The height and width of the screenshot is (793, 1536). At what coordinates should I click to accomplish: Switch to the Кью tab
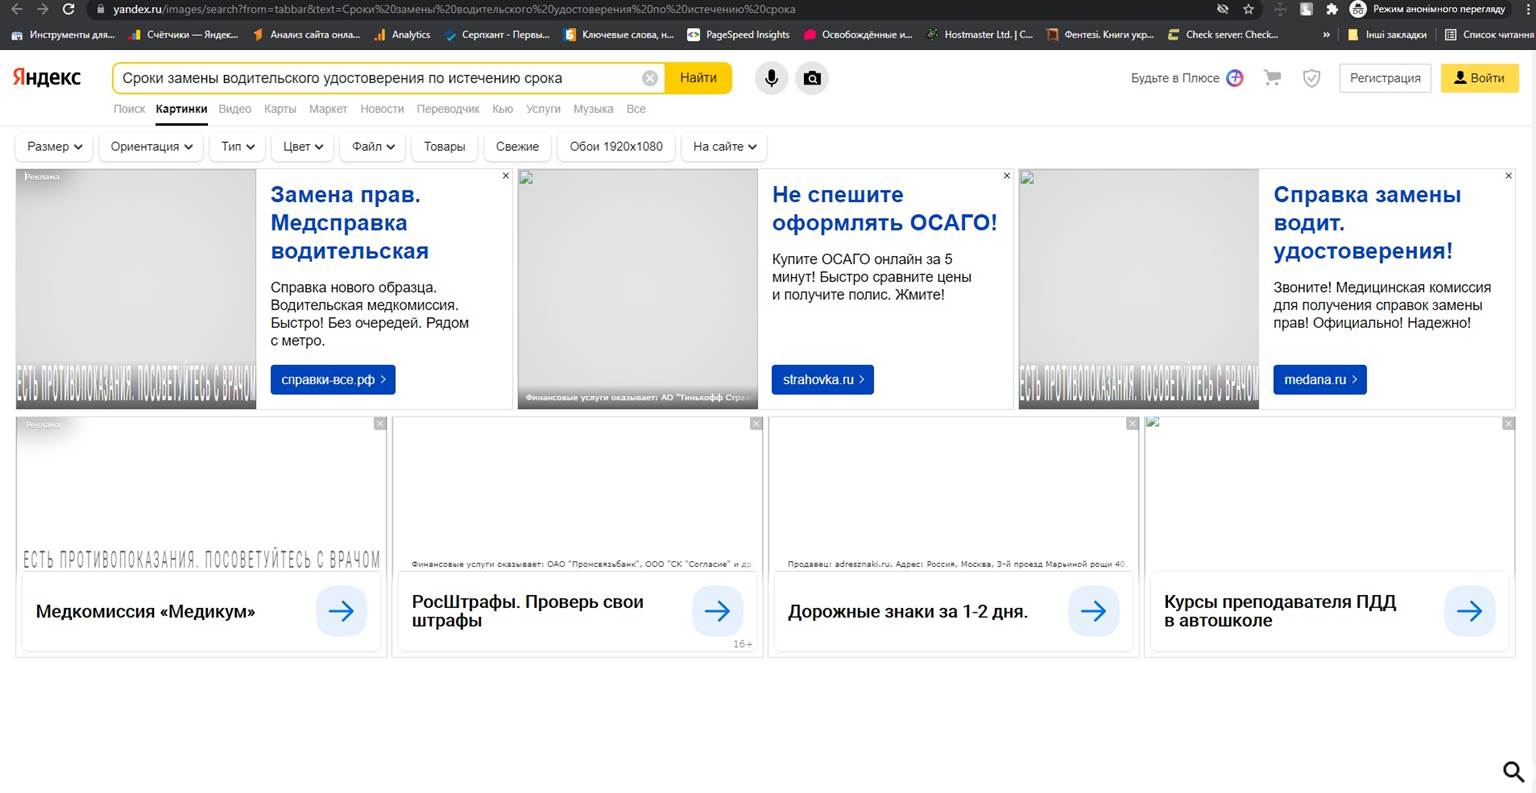pos(503,109)
